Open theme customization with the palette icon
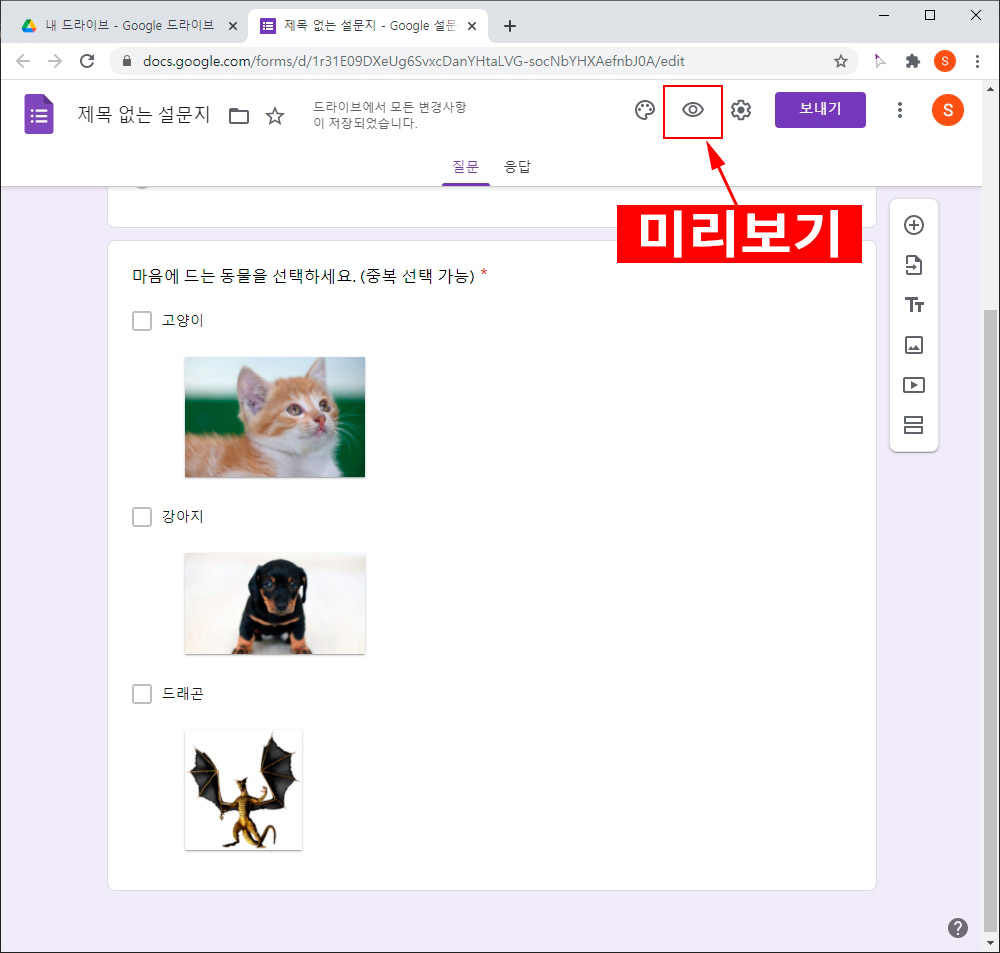Screen dimensions: 1000x953 tap(644, 110)
